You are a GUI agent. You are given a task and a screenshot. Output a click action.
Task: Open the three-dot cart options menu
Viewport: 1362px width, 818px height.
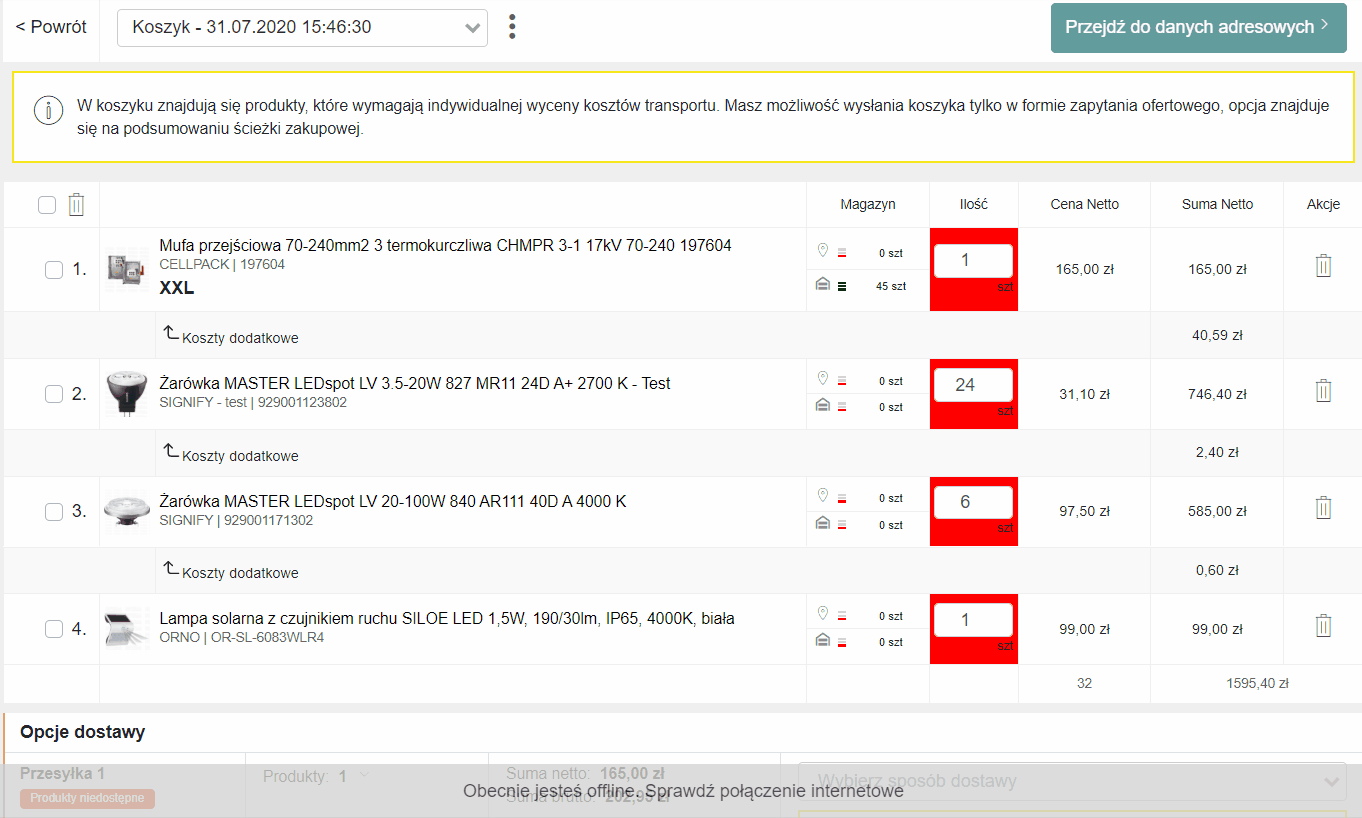(512, 27)
